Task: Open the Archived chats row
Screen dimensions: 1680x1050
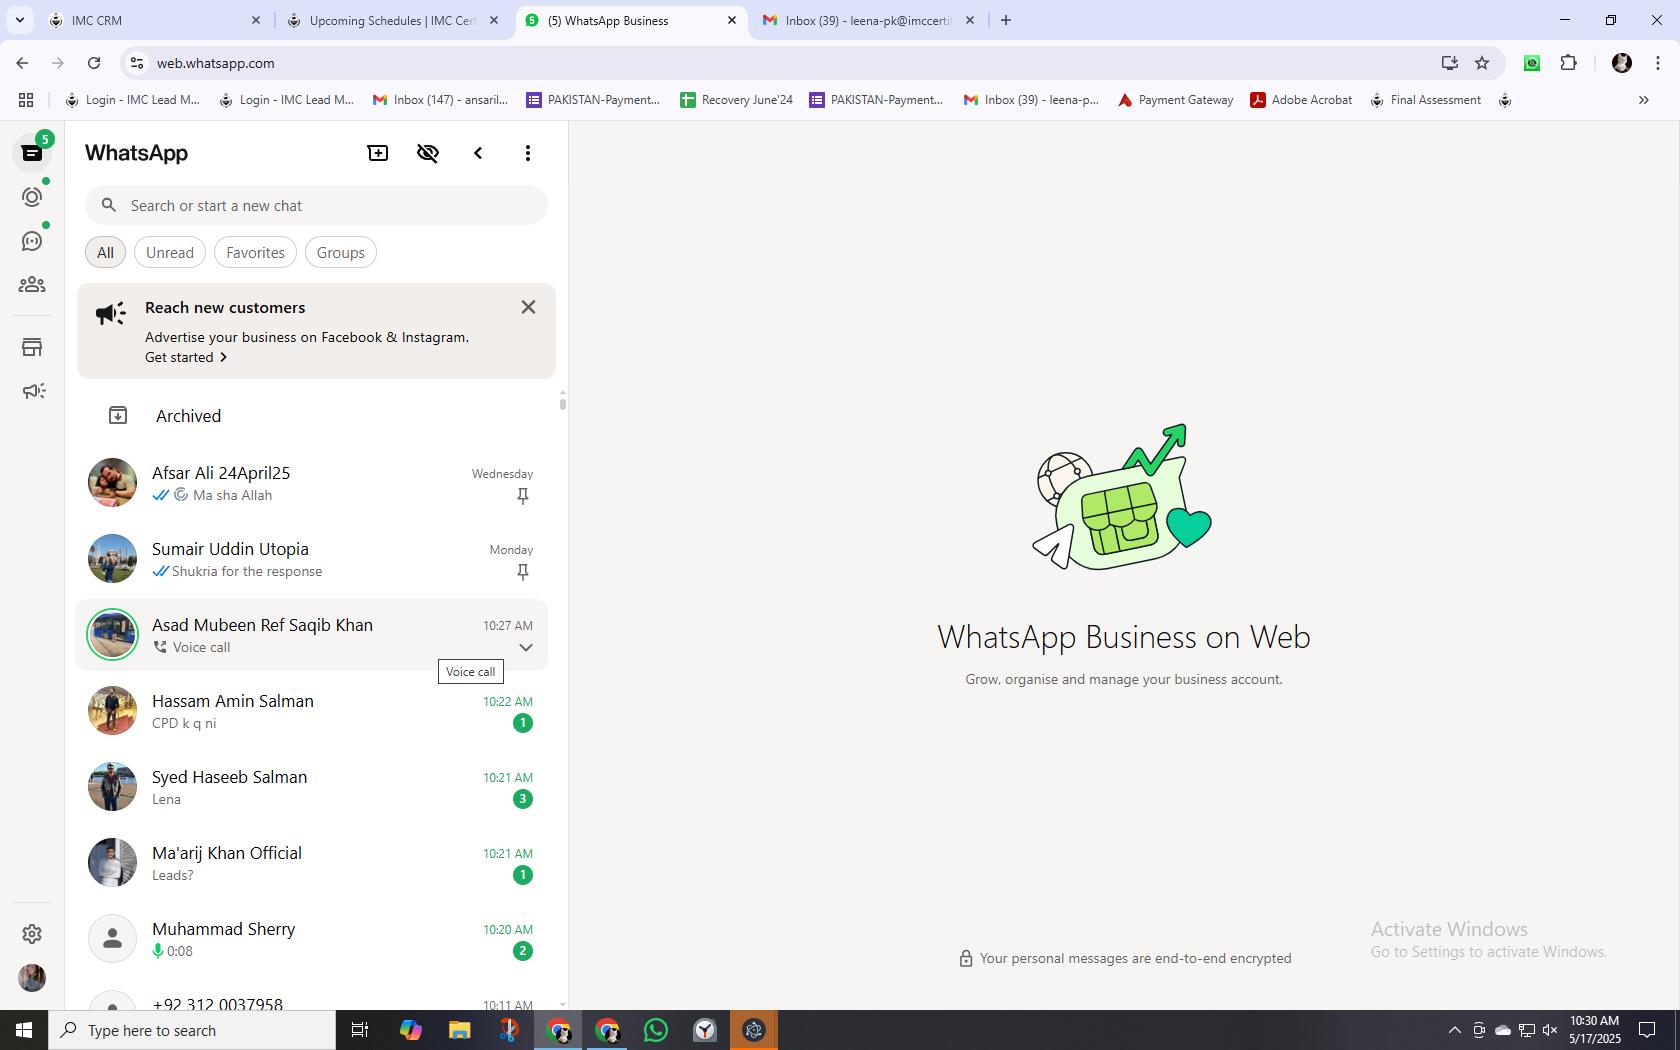Action: [312, 416]
